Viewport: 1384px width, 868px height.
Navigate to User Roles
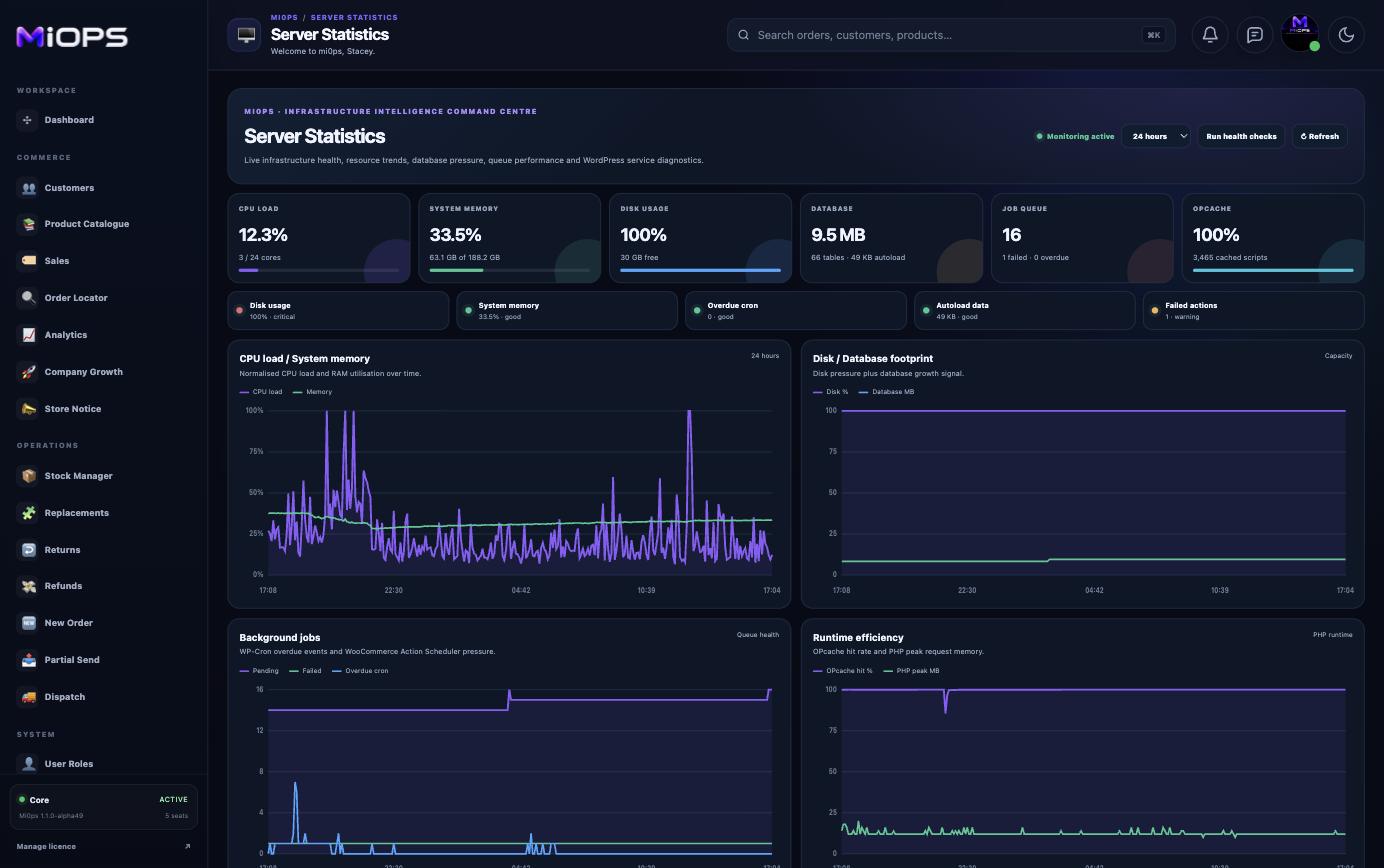tap(103, 764)
